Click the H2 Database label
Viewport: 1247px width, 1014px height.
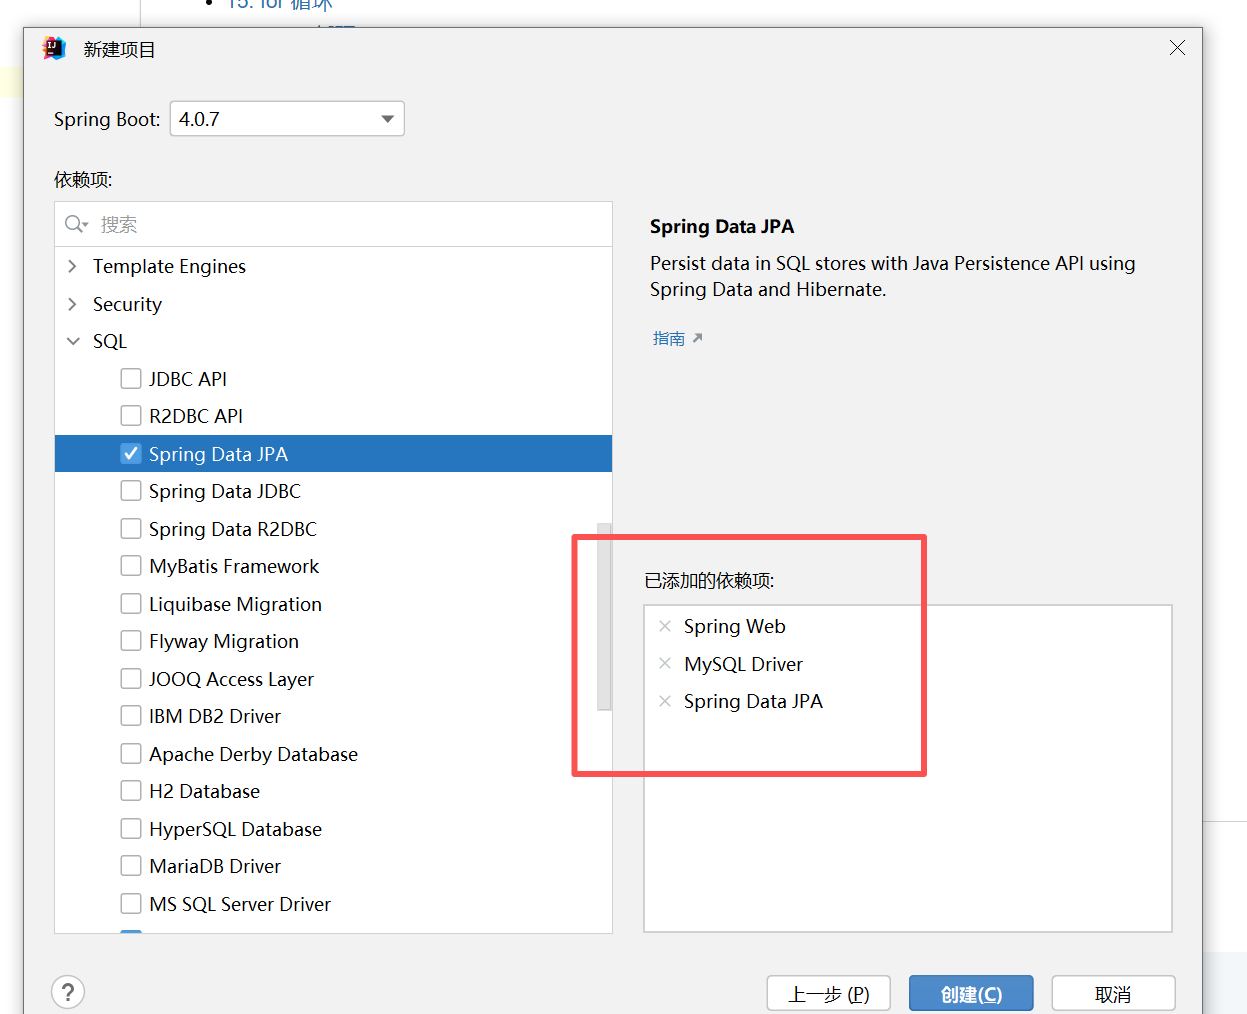(x=204, y=791)
